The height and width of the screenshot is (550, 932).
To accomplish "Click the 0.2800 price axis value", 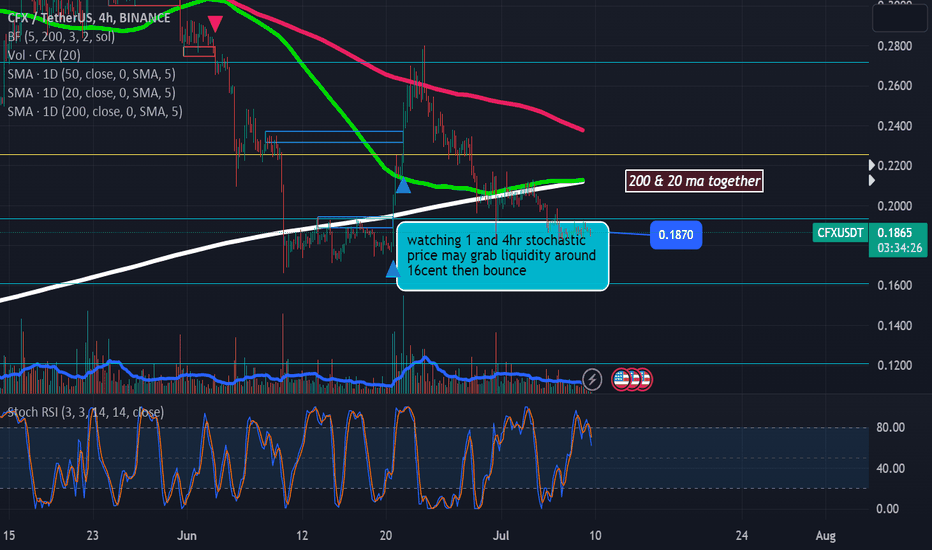I will point(895,46).
